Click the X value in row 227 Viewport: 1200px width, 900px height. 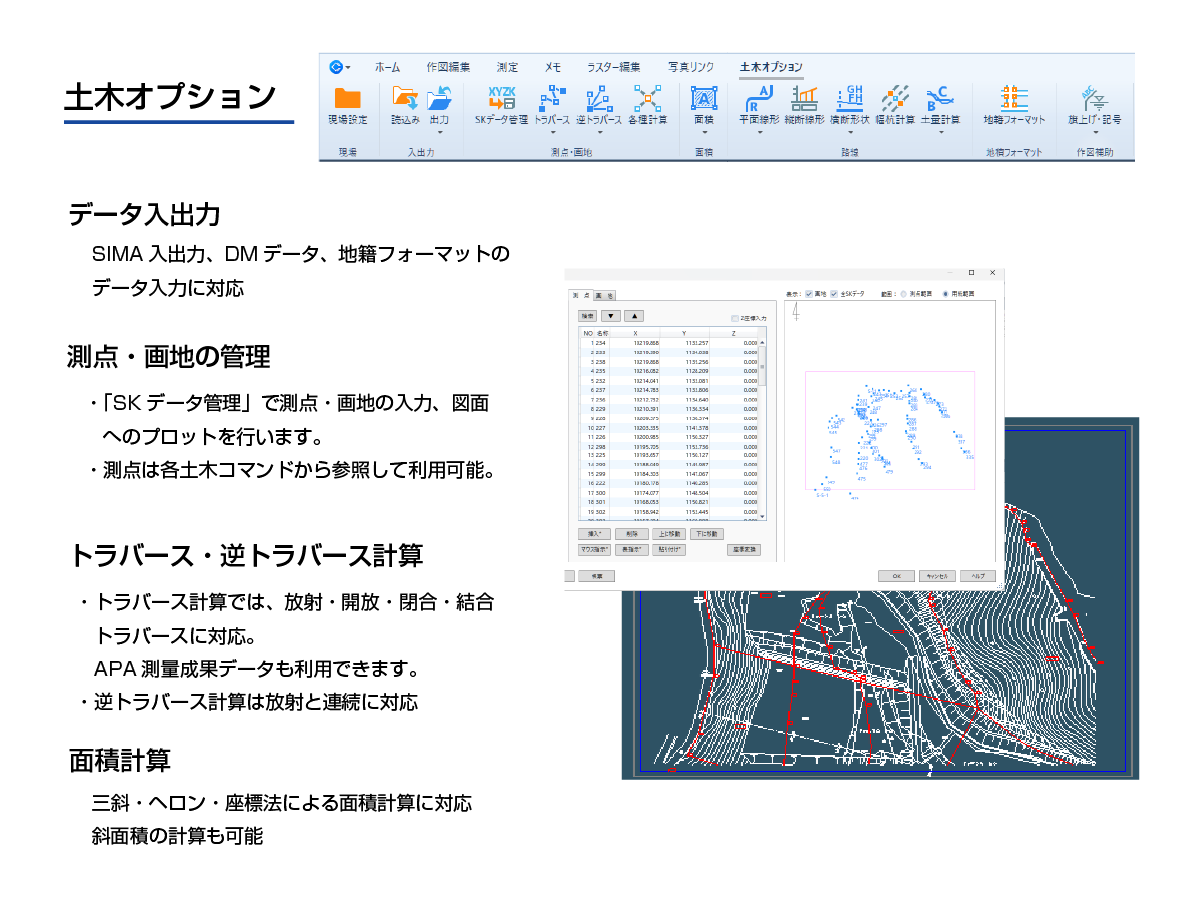(x=646, y=428)
